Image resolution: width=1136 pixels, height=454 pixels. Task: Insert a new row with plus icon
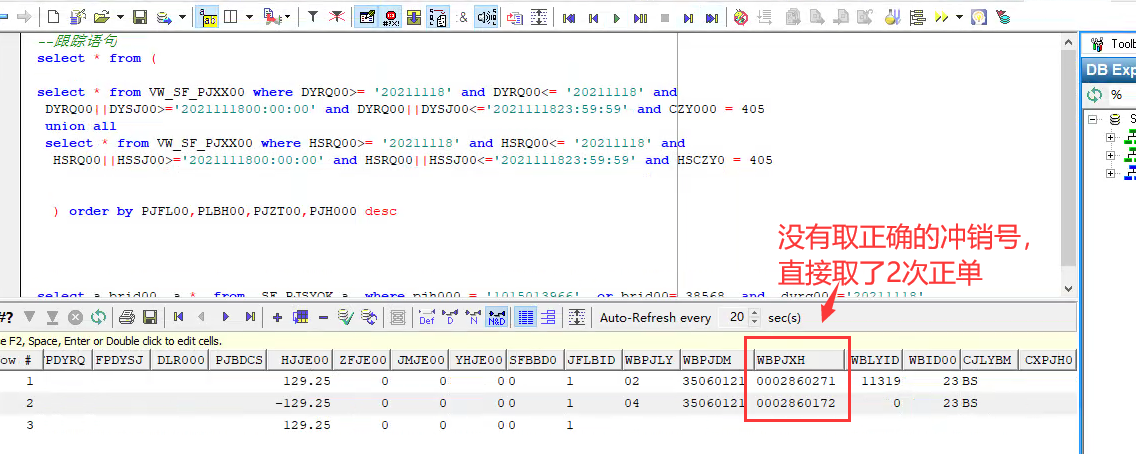tap(277, 316)
